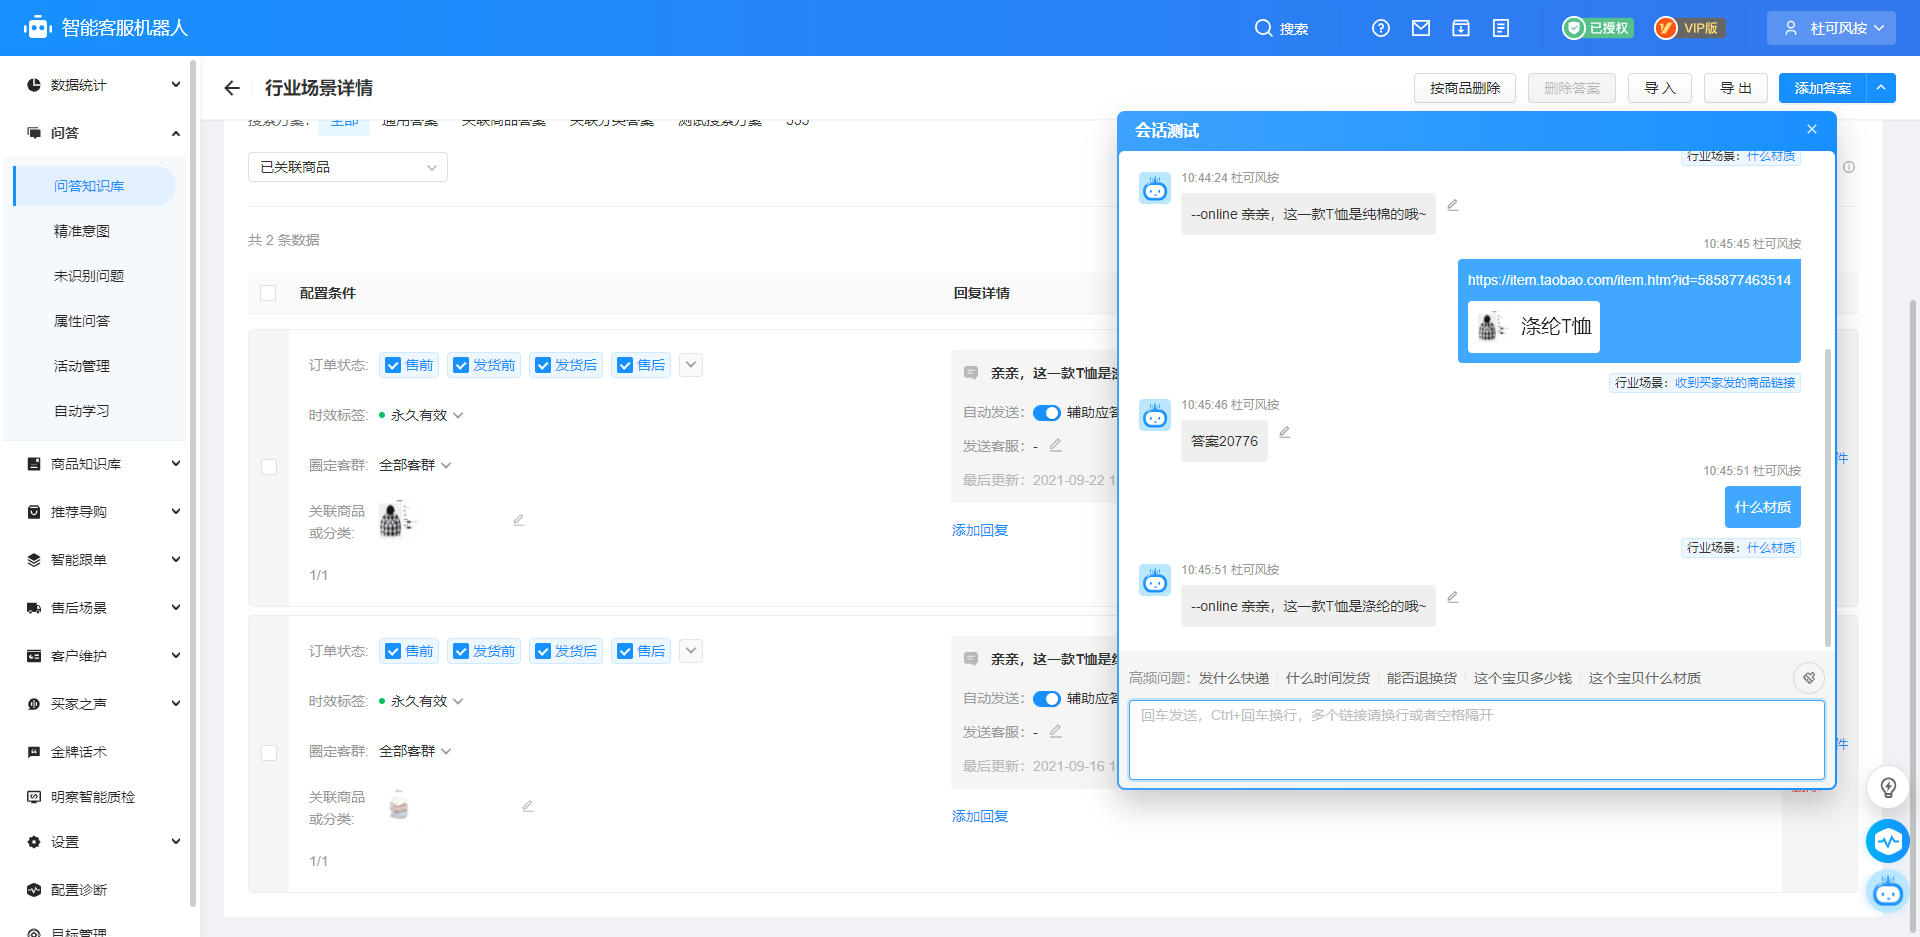Uncheck 售前 in the first rule
Screen dimensions: 1920x937
point(393,365)
